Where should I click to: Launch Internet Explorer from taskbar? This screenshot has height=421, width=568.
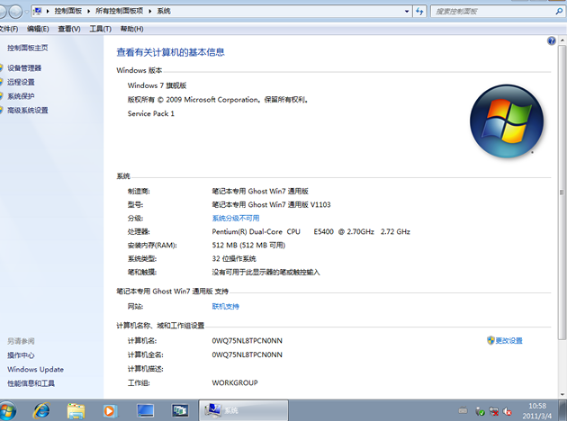pos(42,411)
